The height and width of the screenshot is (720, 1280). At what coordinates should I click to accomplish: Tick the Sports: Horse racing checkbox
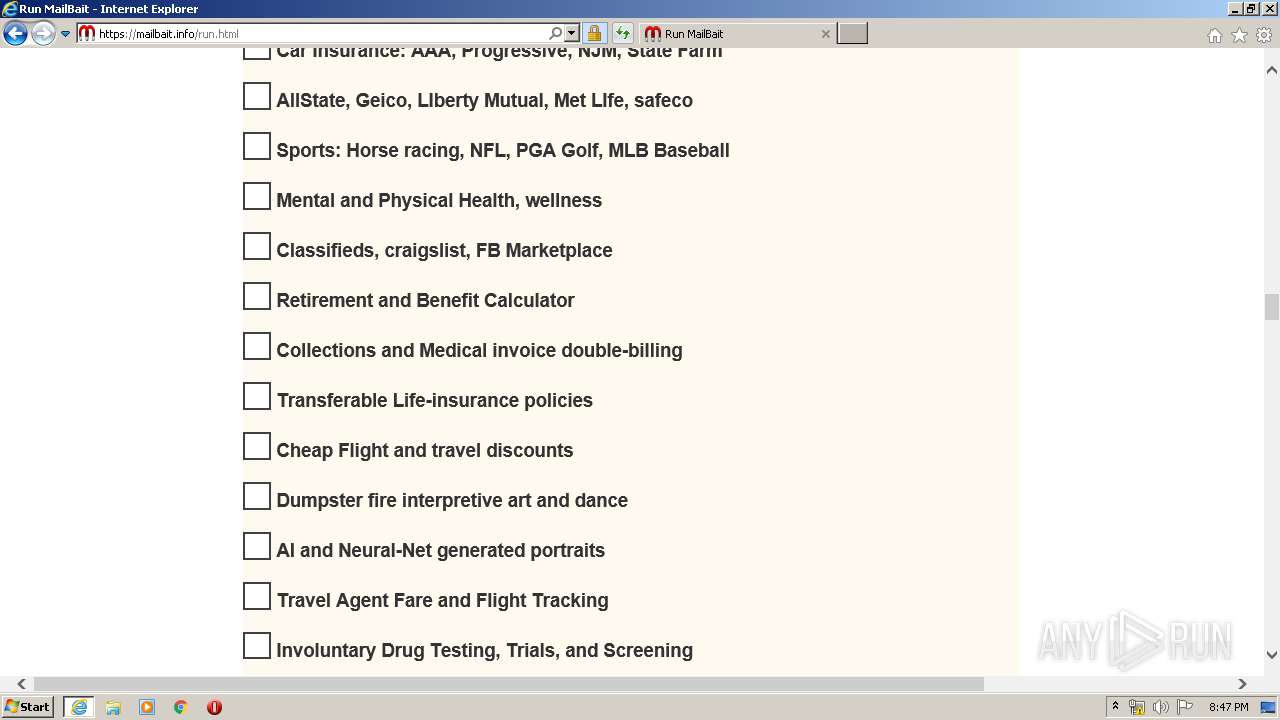point(257,146)
